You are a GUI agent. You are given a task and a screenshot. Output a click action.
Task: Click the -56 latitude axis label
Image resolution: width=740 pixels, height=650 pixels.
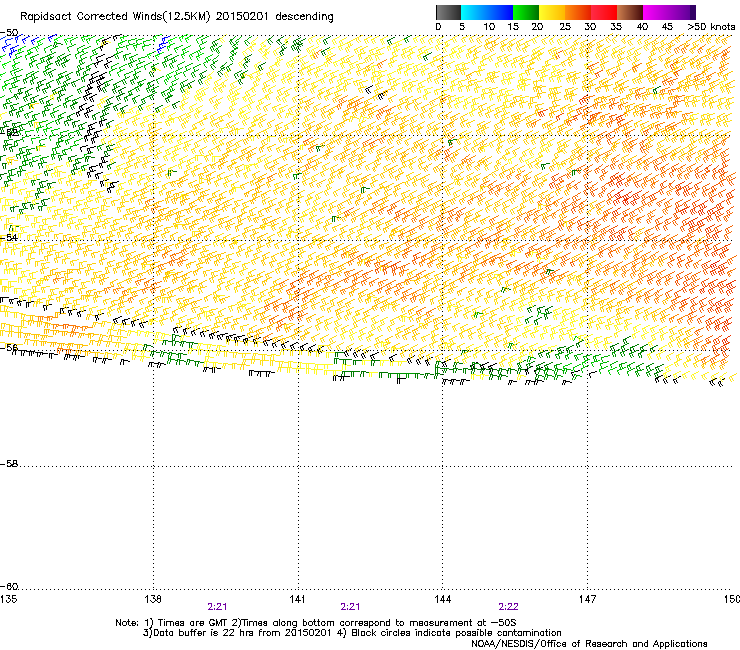9,348
